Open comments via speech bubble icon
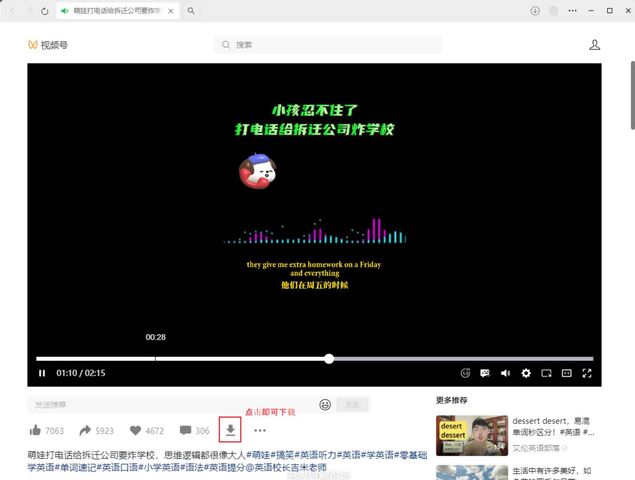The image size is (635, 480). [185, 431]
